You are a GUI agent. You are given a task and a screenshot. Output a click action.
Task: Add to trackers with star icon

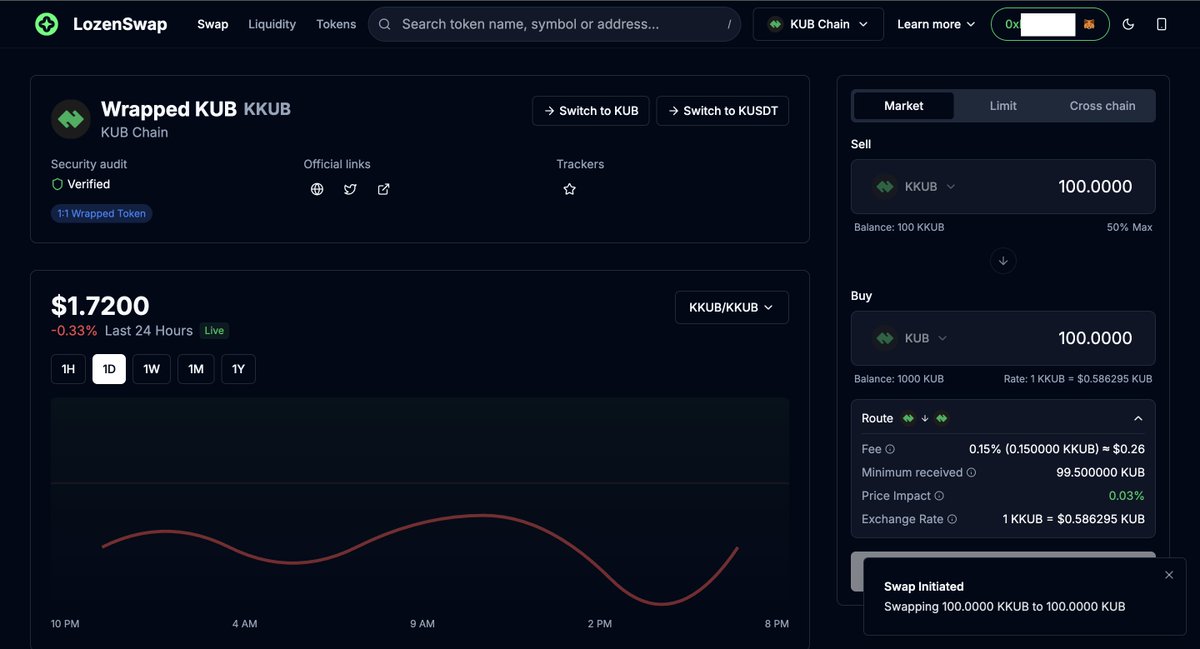click(569, 189)
